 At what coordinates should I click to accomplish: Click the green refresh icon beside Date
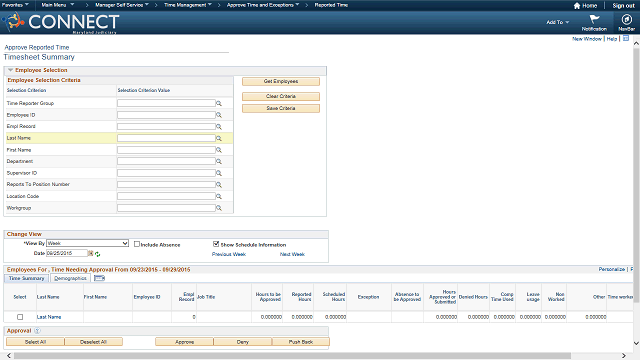click(98, 254)
